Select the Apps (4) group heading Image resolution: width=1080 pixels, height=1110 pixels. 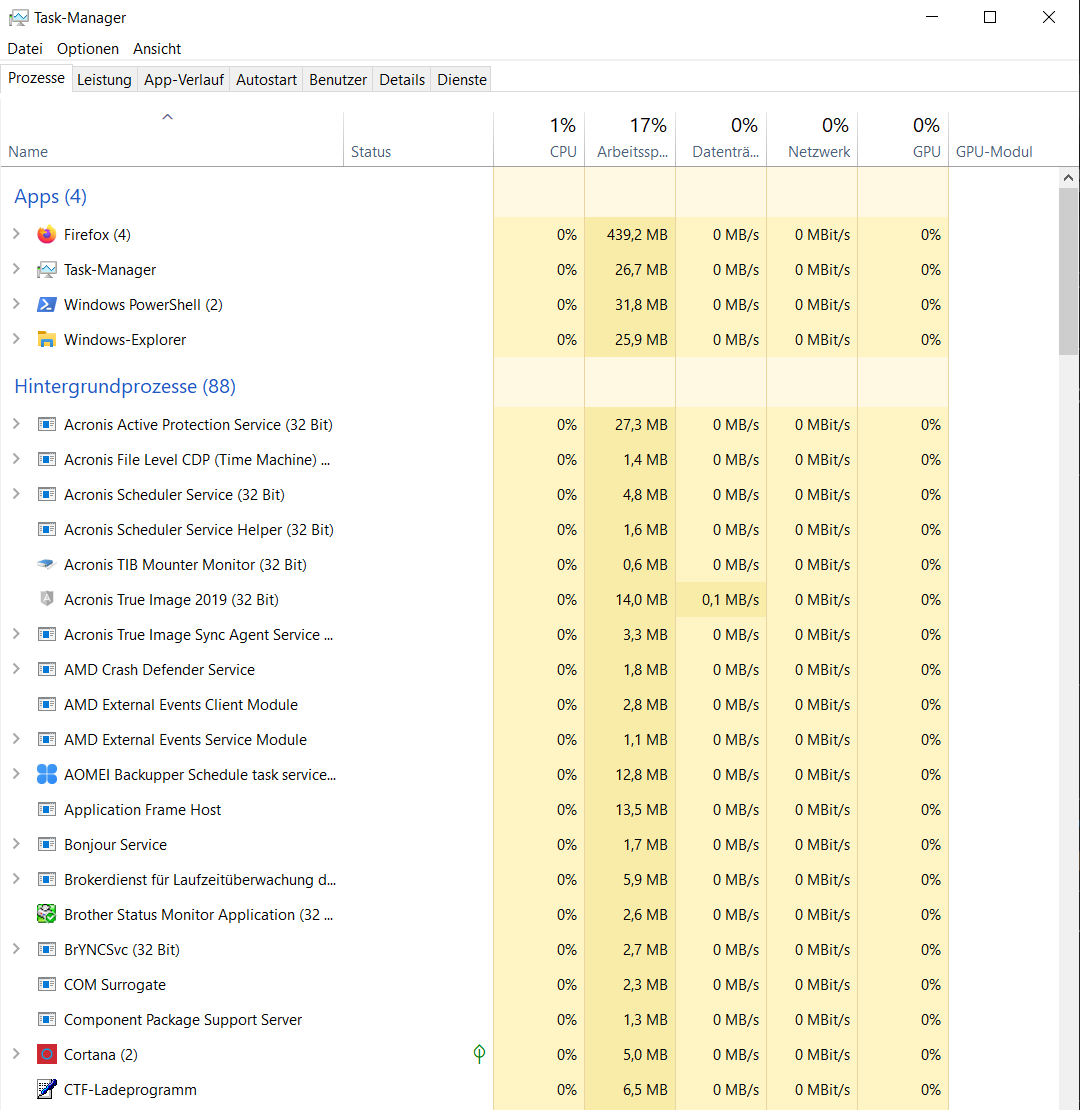pyautogui.click(x=50, y=196)
